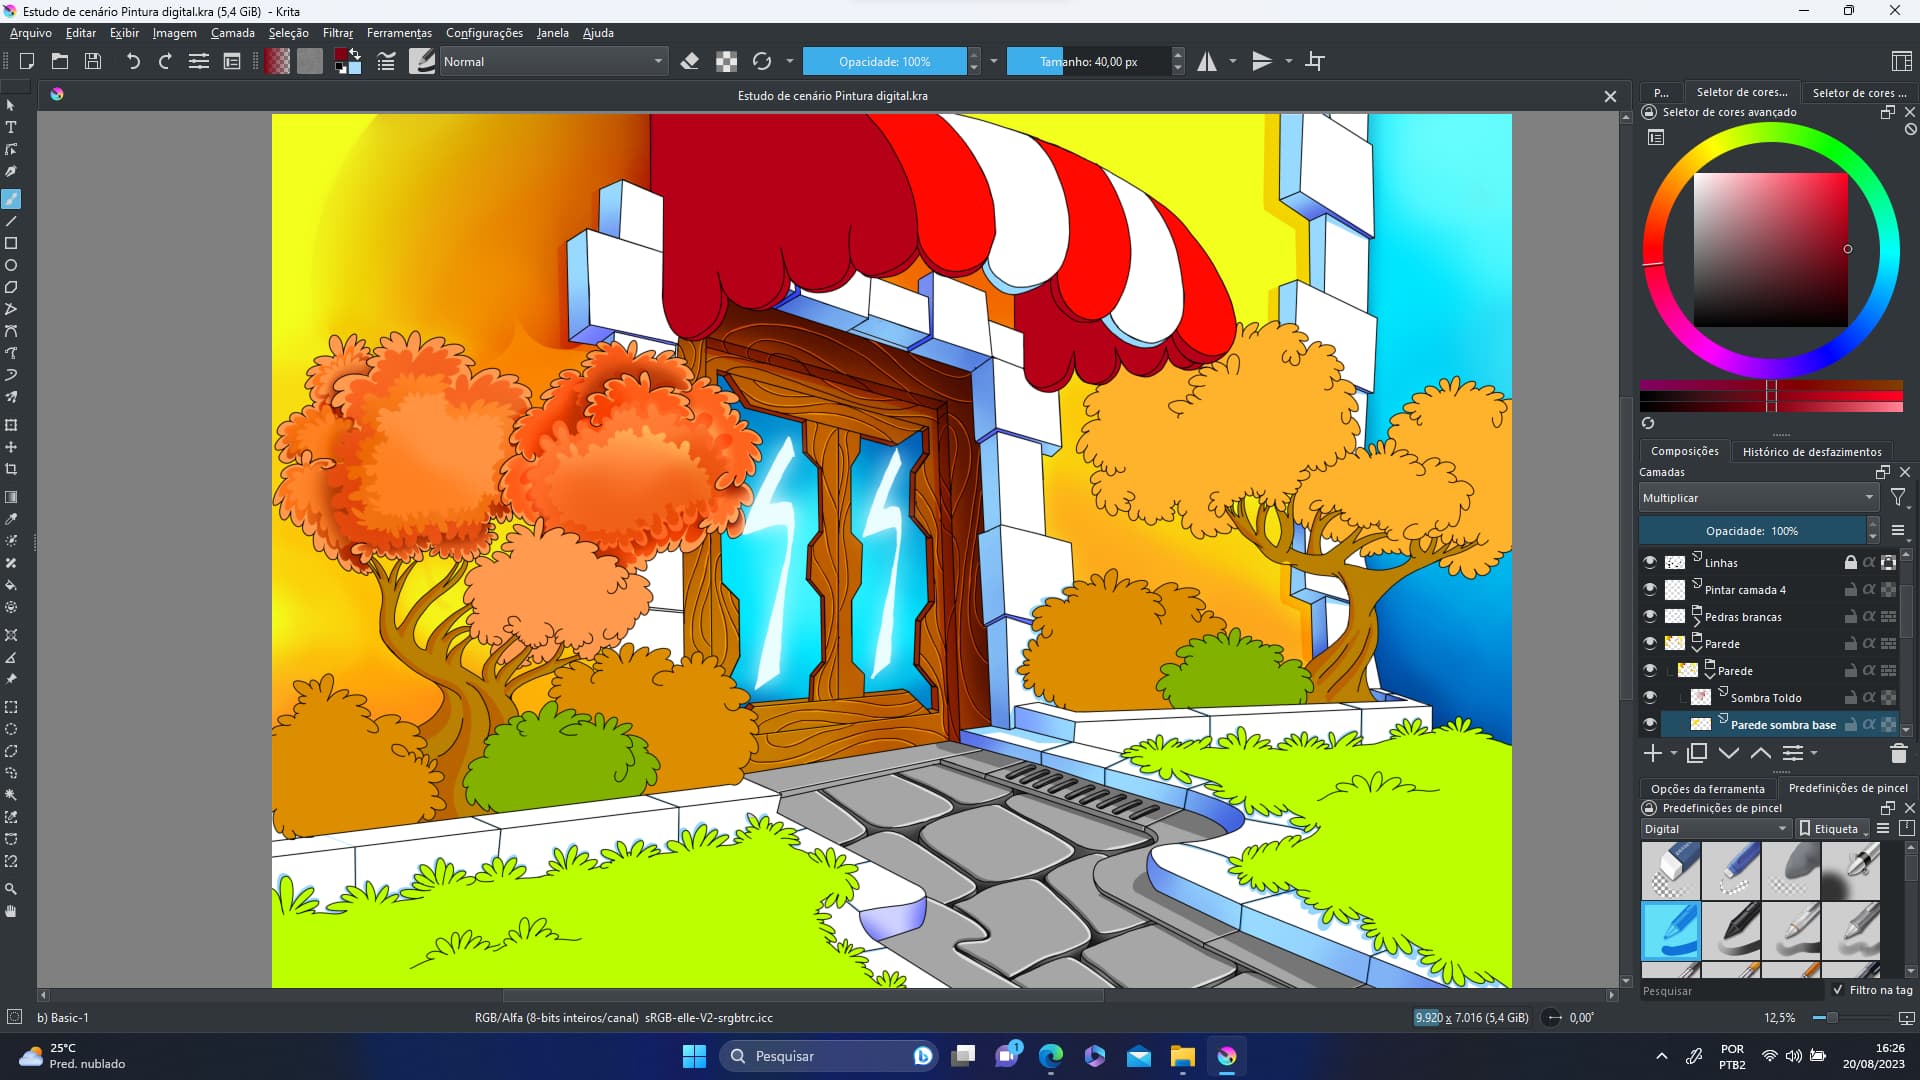Open the Digital brush tag dropdown

(1714, 828)
